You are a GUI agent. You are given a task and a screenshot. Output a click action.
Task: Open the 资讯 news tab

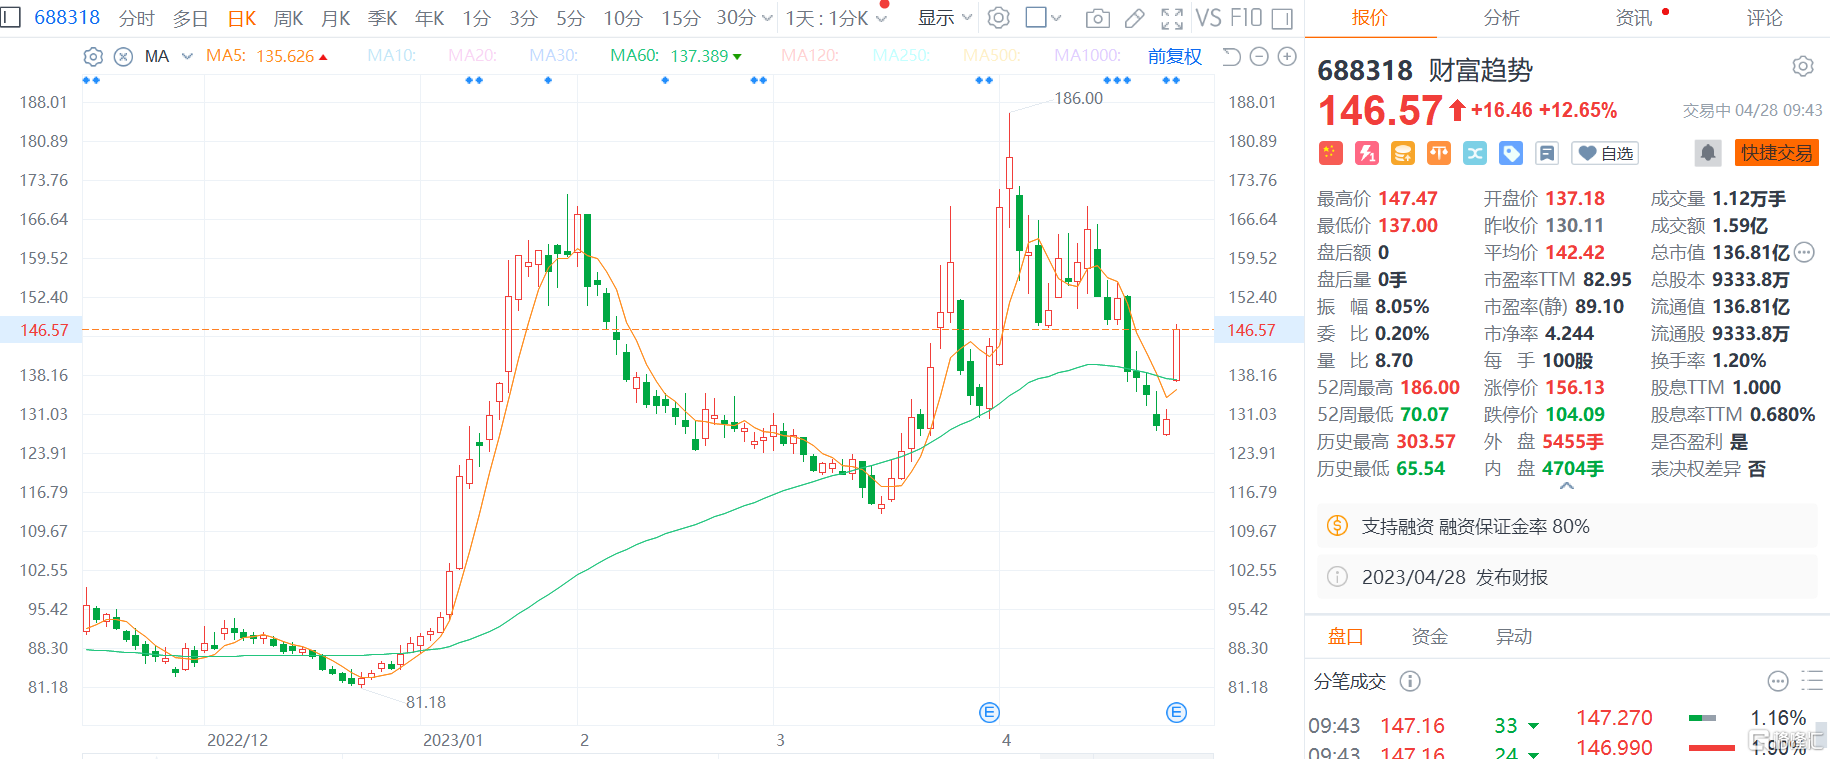point(1633,18)
